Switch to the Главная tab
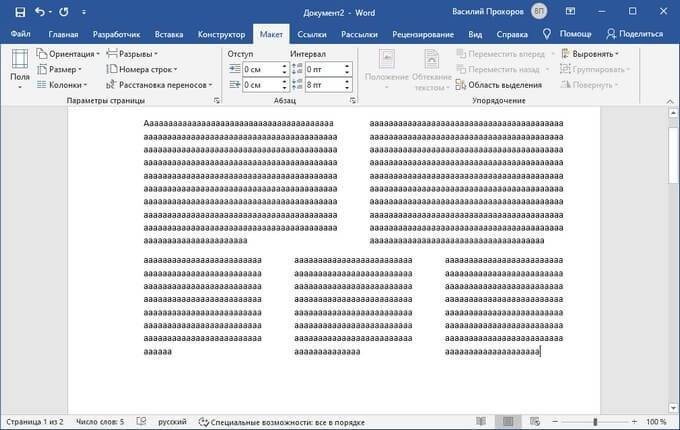The height and width of the screenshot is (430, 680). pyautogui.click(x=63, y=34)
